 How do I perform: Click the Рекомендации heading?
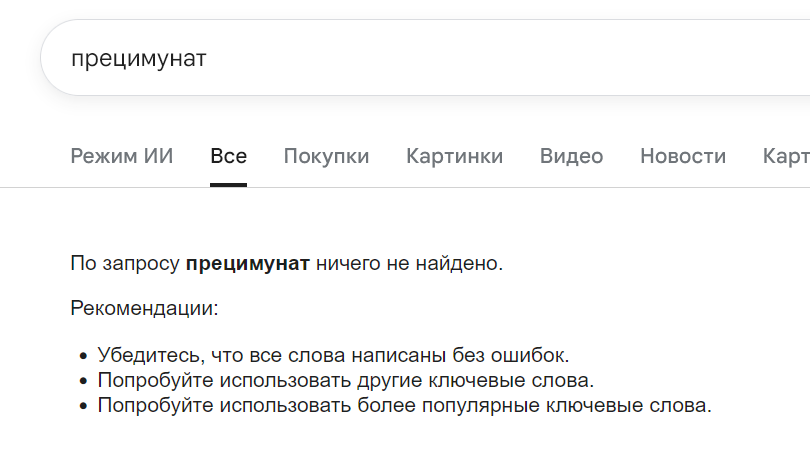pyautogui.click(x=145, y=309)
